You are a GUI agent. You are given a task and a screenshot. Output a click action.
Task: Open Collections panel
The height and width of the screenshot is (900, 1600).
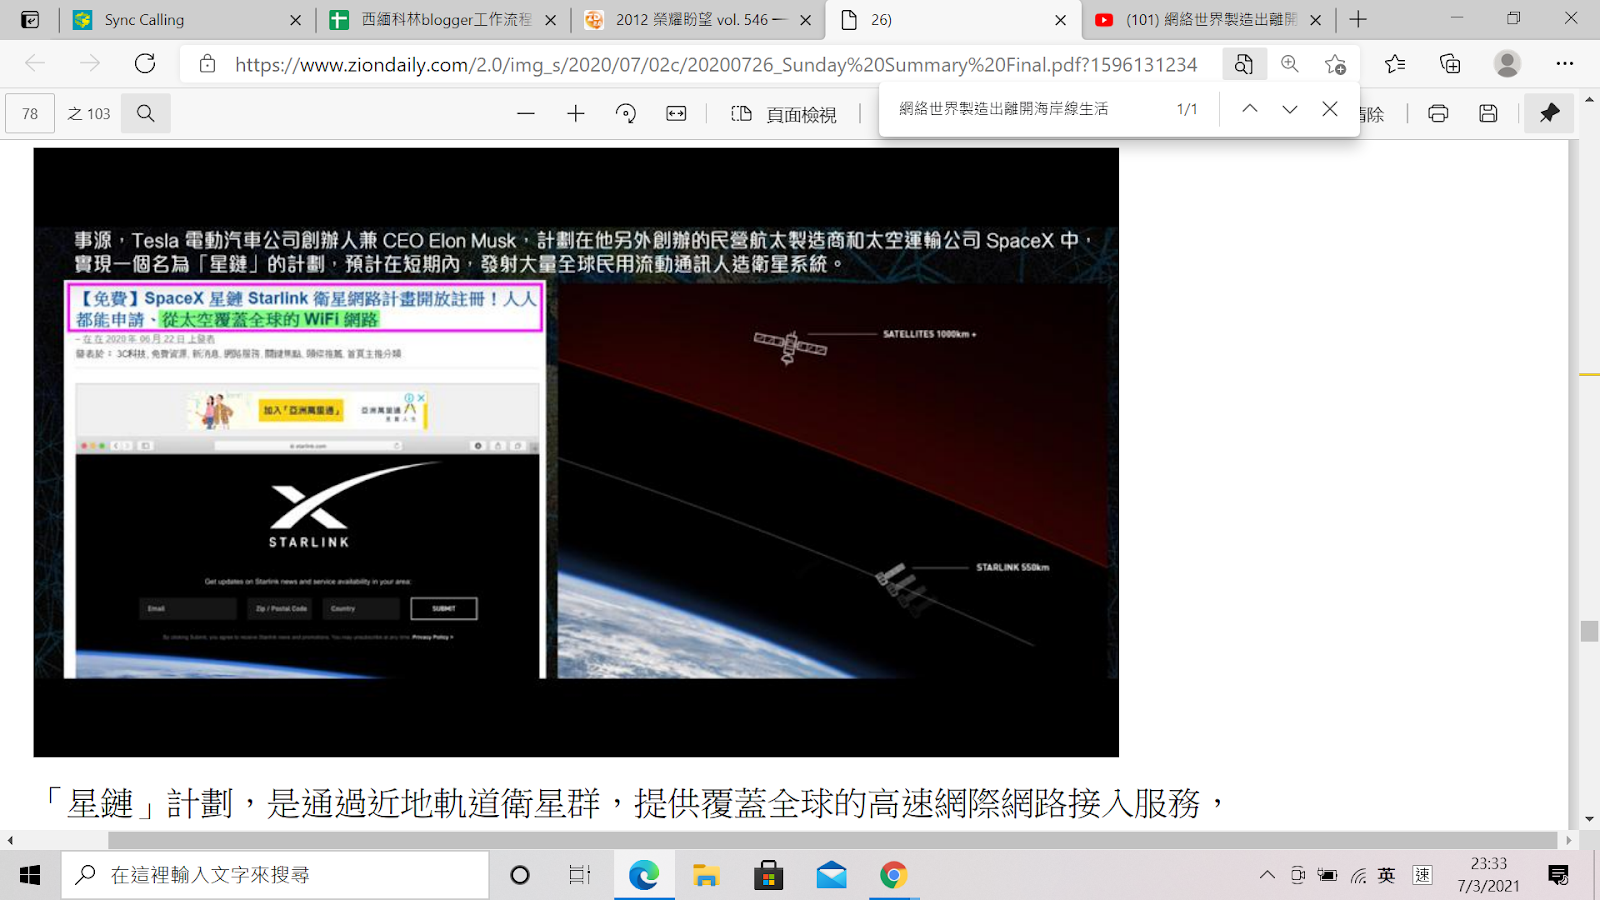click(x=1450, y=64)
